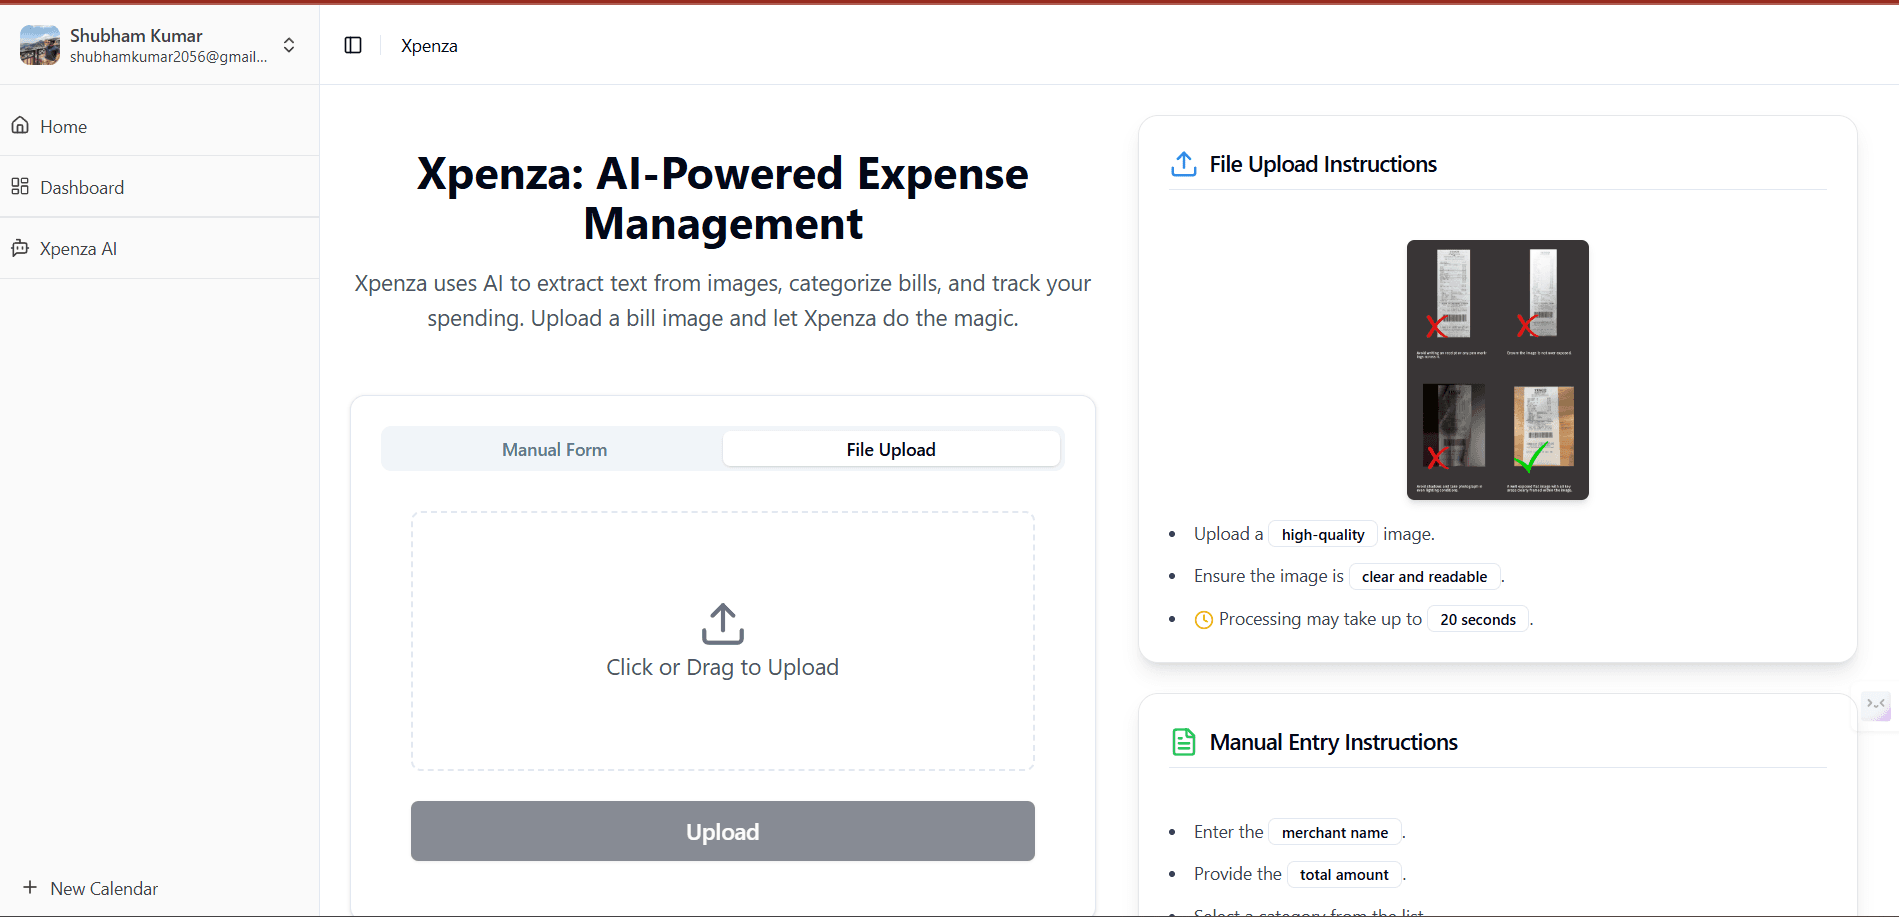Click the Manual Entry Instructions document icon
The width and height of the screenshot is (1899, 917).
click(1184, 742)
